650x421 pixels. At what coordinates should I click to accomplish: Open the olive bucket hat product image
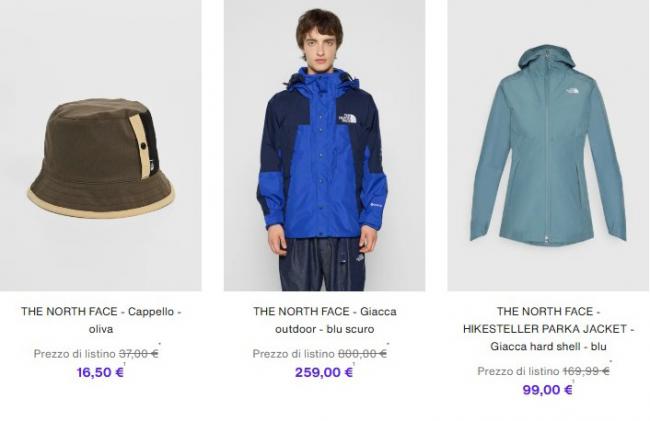coord(101,145)
